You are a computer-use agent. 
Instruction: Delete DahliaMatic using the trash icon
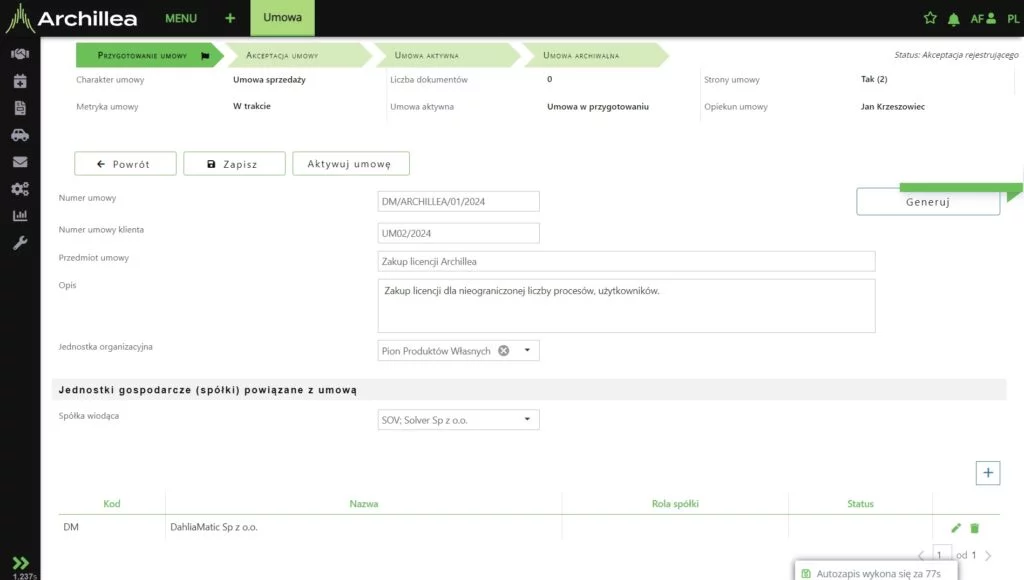coord(975,527)
